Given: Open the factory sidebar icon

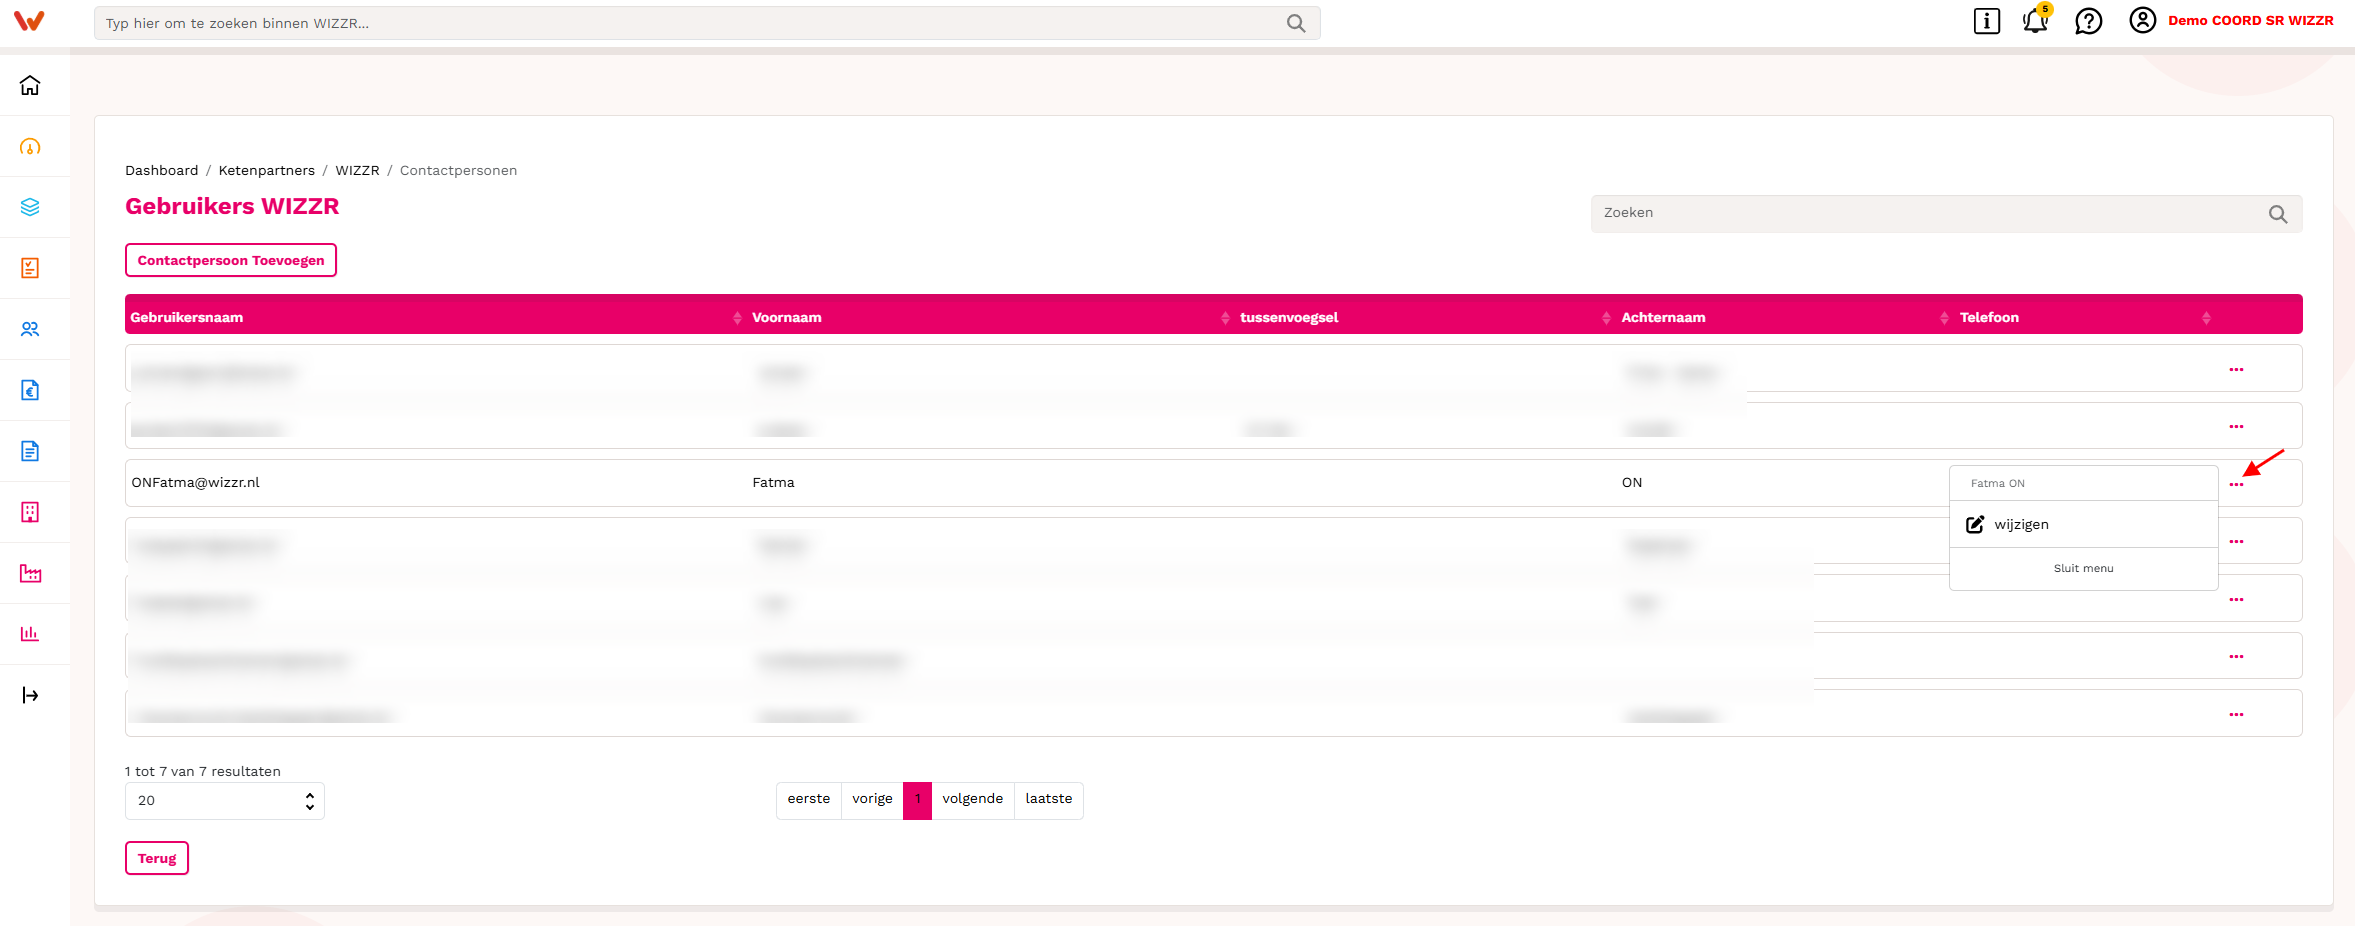Looking at the screenshot, I should (30, 573).
